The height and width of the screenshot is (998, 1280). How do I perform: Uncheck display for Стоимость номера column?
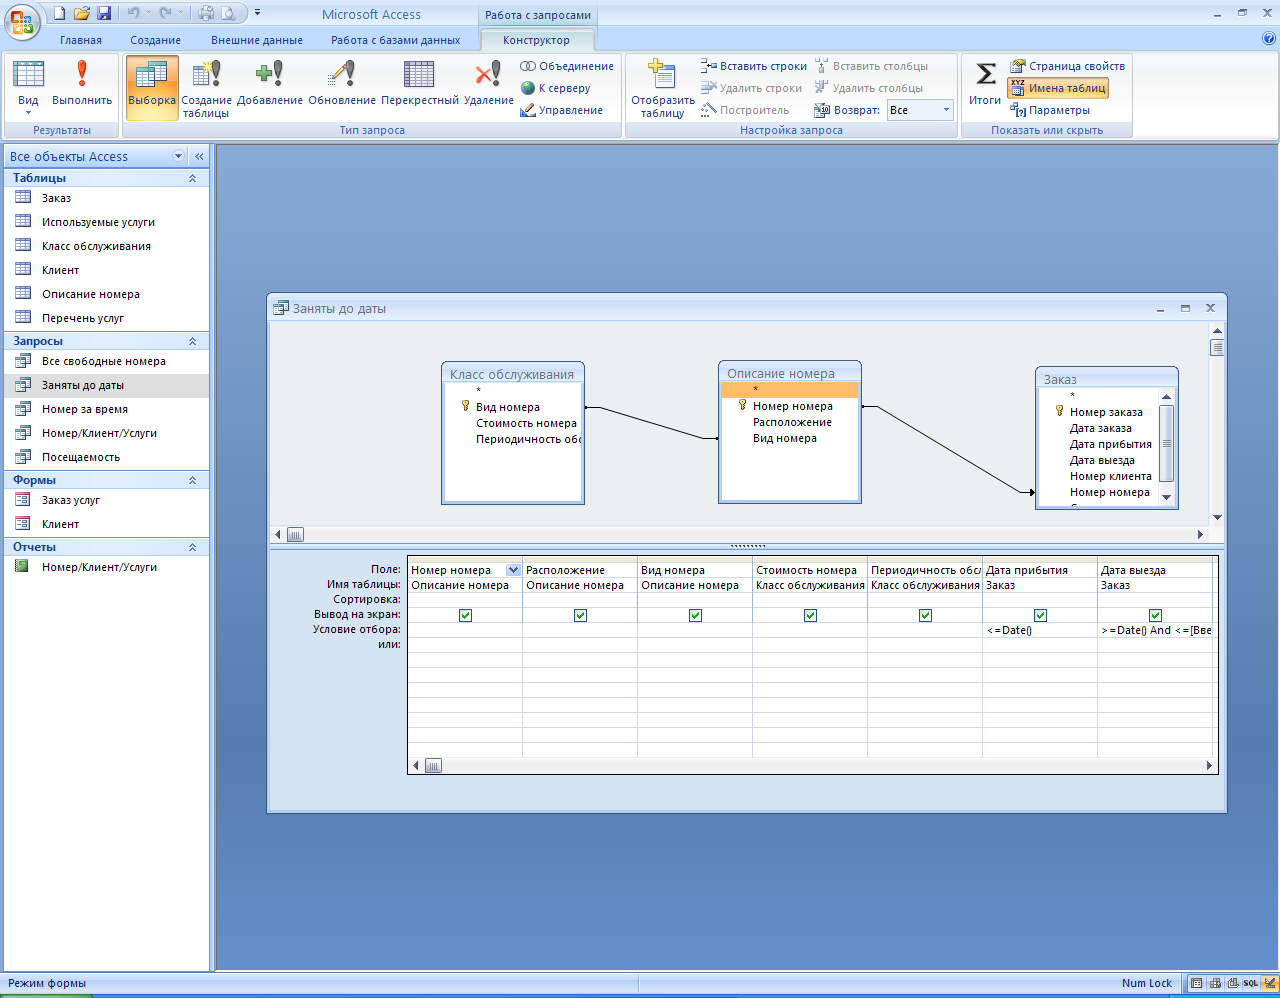pyautogui.click(x=810, y=615)
